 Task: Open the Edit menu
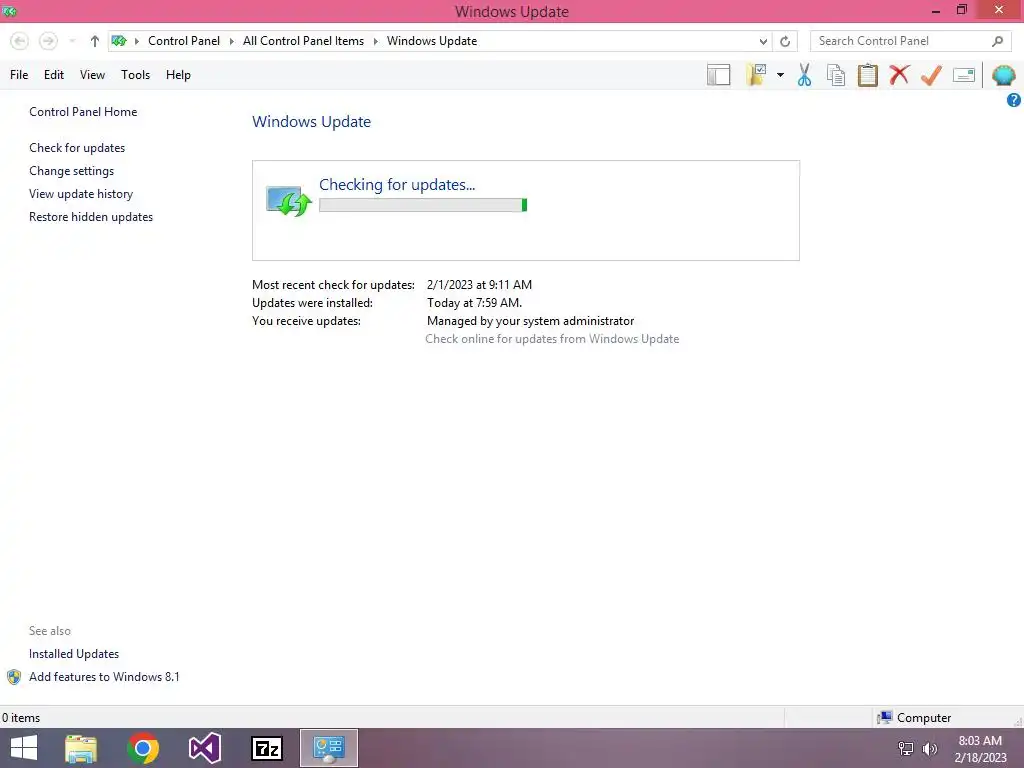click(x=54, y=75)
